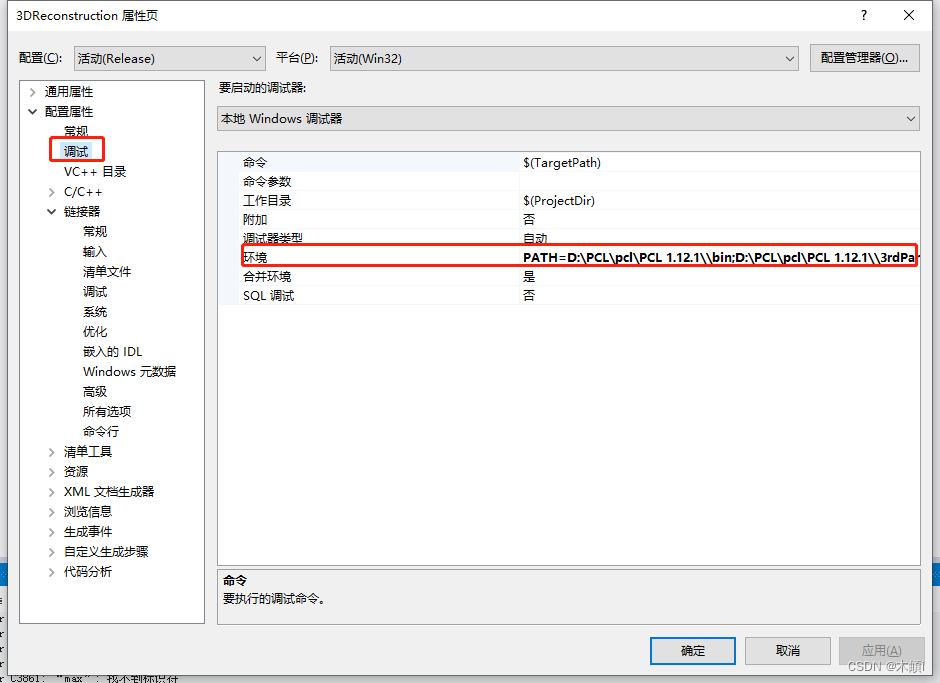
Task: Click the 命令 value $(TargetPath)
Action: click(x=562, y=163)
